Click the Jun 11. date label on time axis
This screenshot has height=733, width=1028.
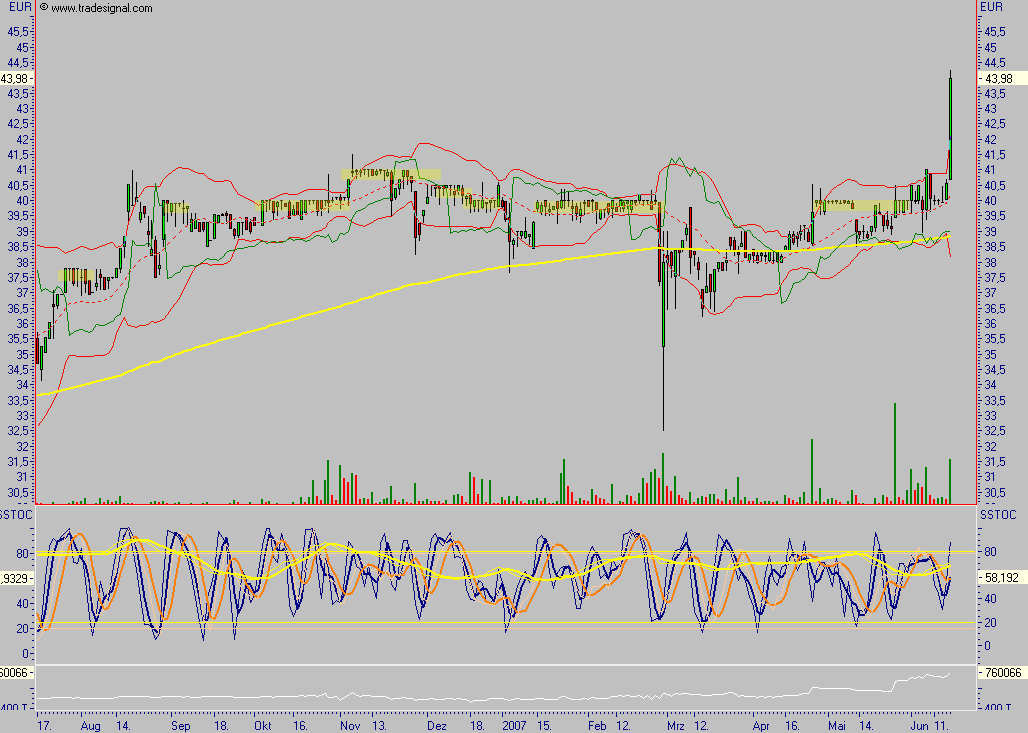coord(926,724)
